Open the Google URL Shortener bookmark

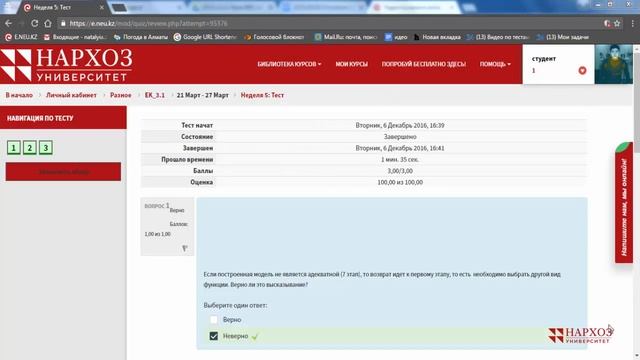(205, 37)
